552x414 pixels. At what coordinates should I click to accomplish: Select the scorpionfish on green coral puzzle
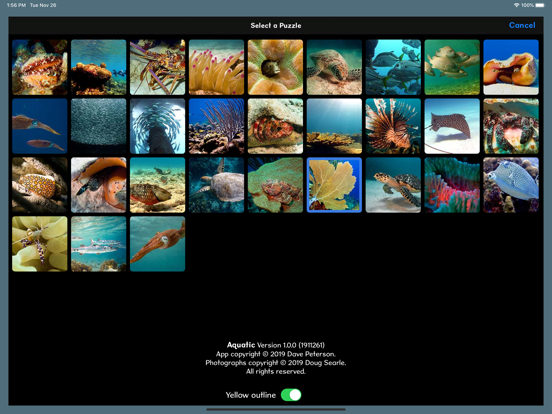coord(275,185)
